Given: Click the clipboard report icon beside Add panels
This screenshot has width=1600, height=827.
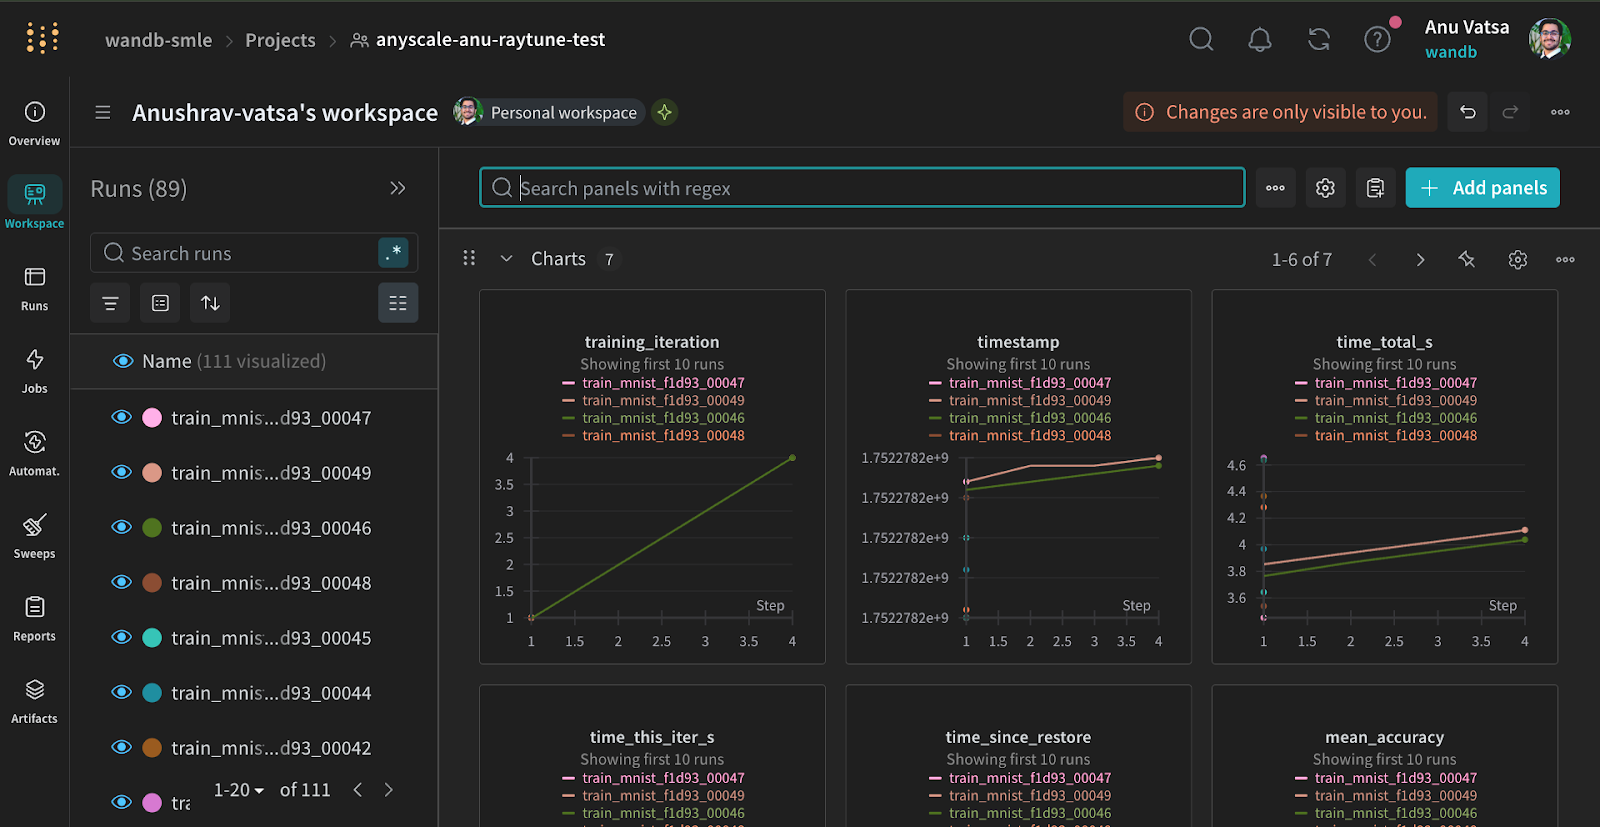Looking at the screenshot, I should pos(1375,188).
